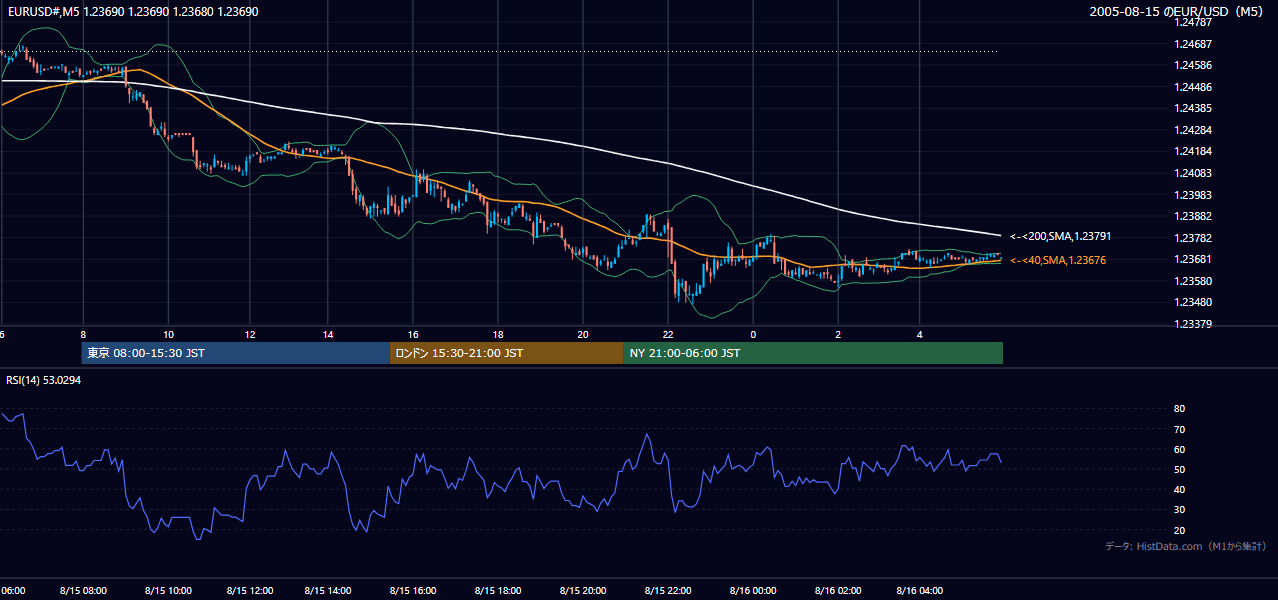The image size is (1278, 600).
Task: Click hour tick 14 under price chart
Action: point(329,335)
